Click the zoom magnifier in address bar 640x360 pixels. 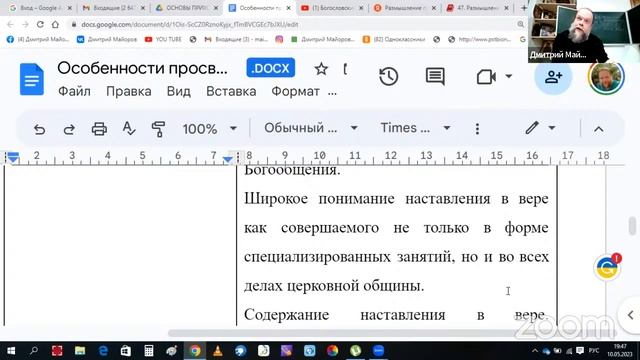(520, 24)
